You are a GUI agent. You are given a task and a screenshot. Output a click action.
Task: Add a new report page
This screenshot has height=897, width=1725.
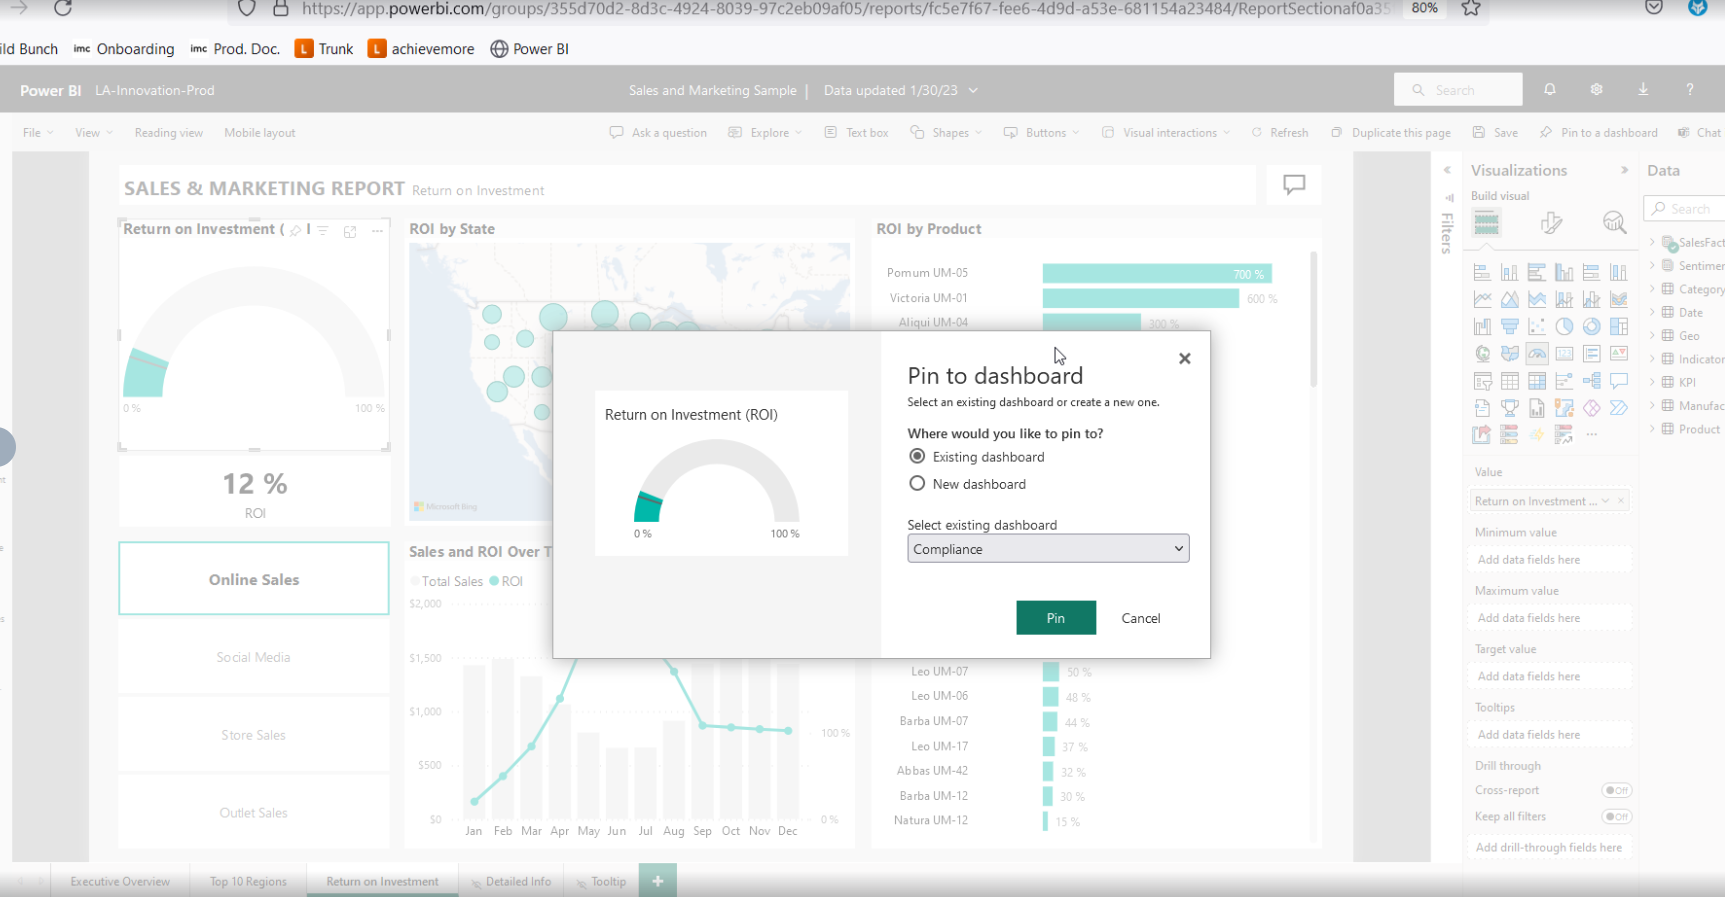pyautogui.click(x=657, y=881)
